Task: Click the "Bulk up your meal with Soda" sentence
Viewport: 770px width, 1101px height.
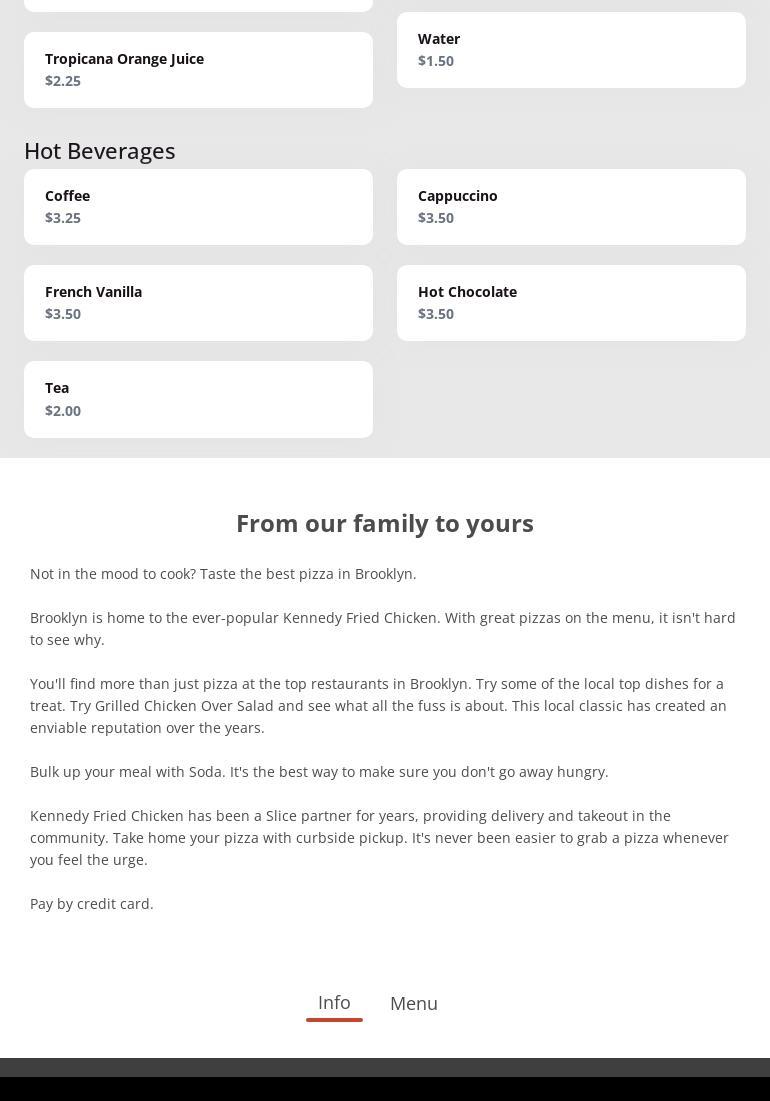Action: click(x=319, y=772)
